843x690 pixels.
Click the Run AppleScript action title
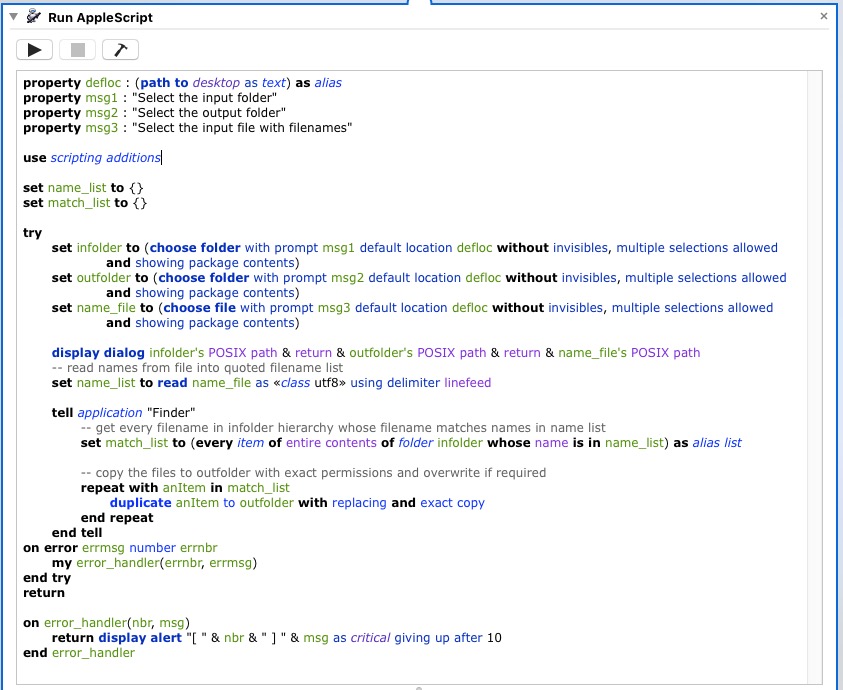tap(101, 17)
